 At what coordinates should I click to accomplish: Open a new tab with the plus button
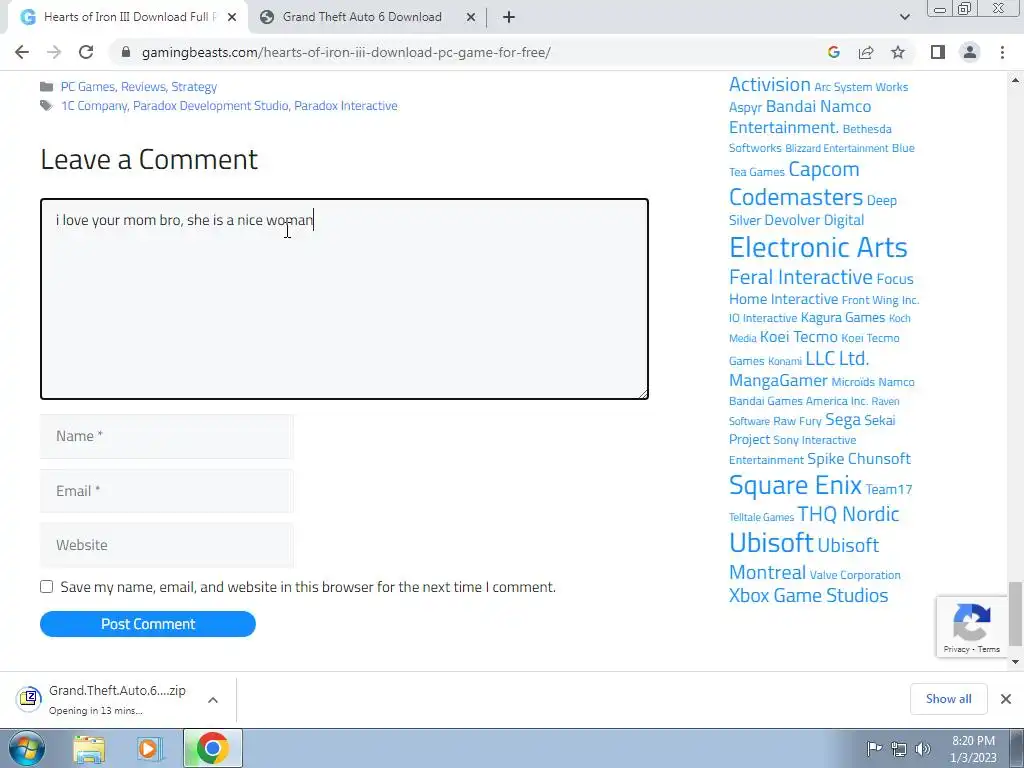509,17
